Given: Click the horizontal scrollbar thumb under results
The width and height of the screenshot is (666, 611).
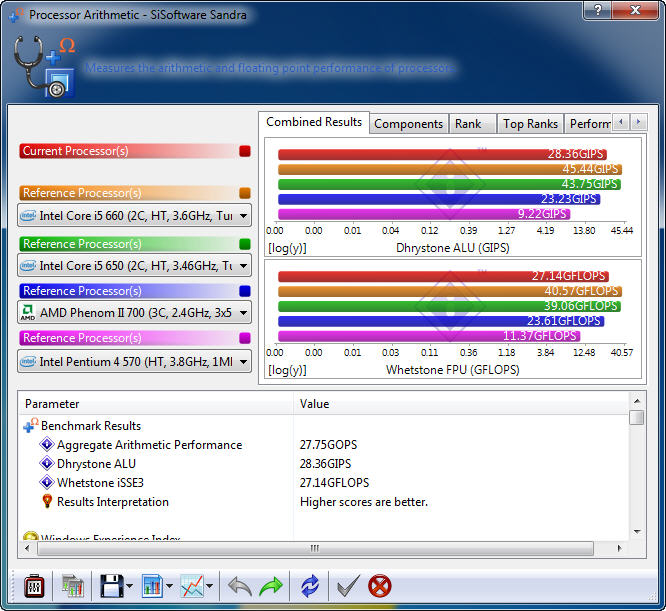Looking at the screenshot, I should 315,548.
